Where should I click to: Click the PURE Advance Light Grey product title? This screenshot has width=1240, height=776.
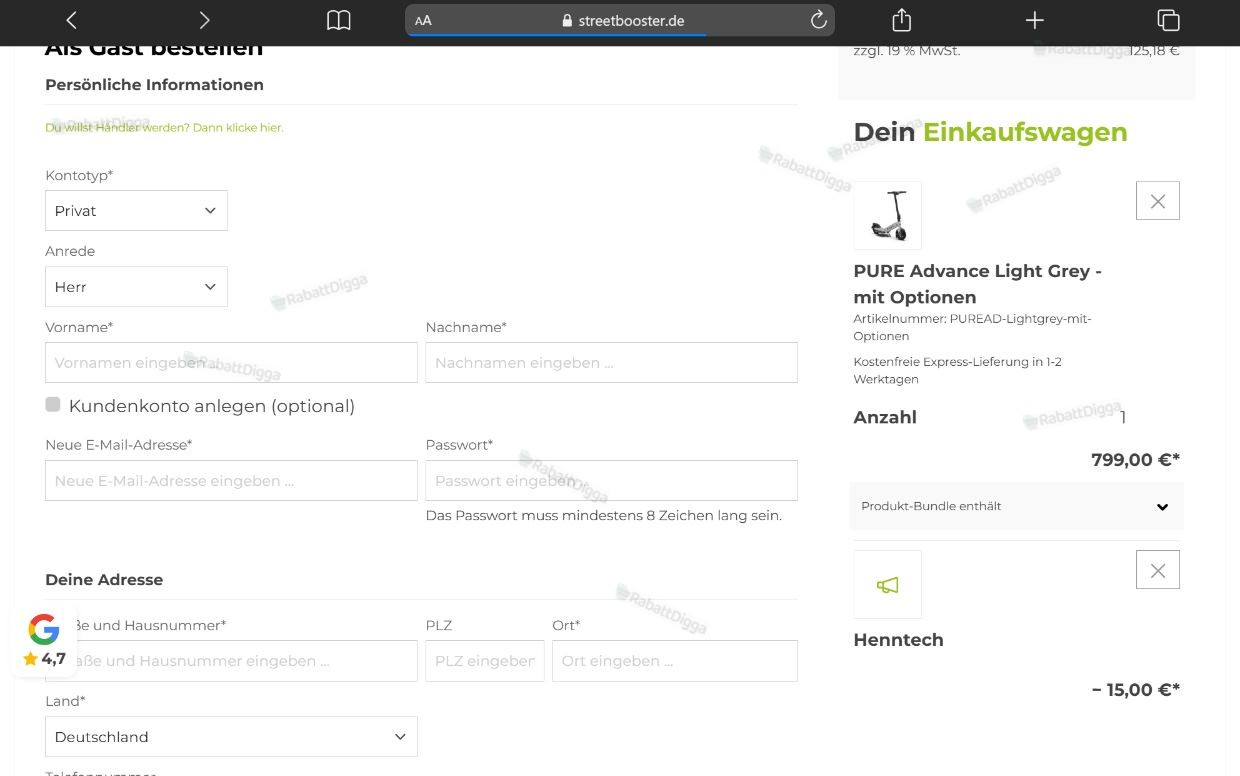(977, 284)
